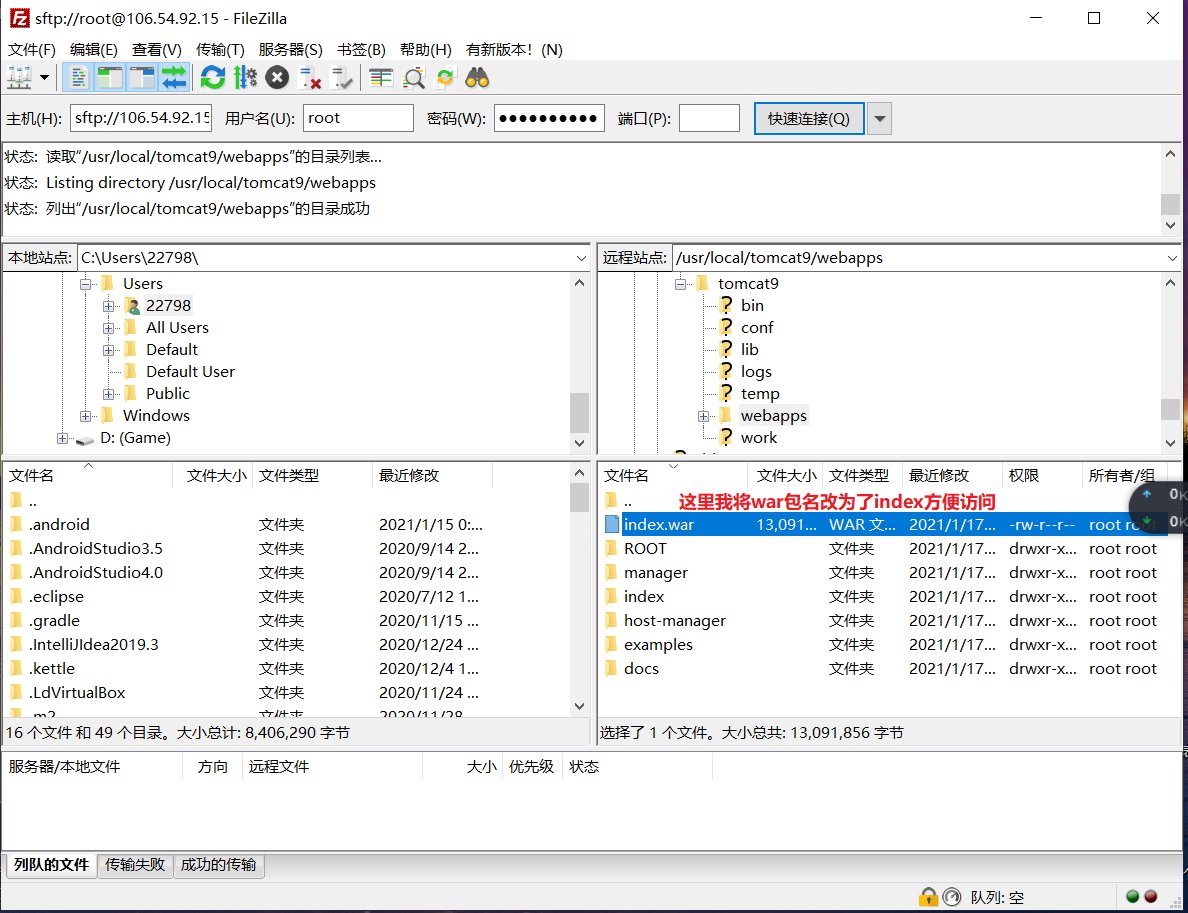1188x913 pixels.
Task: Click the encryption lock status icon
Action: tap(928, 897)
